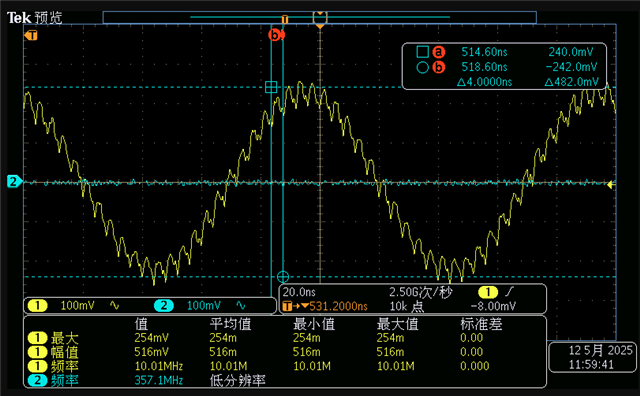Click the 531.2000ns trigger delay readout
The image size is (640, 396).
coord(338,306)
